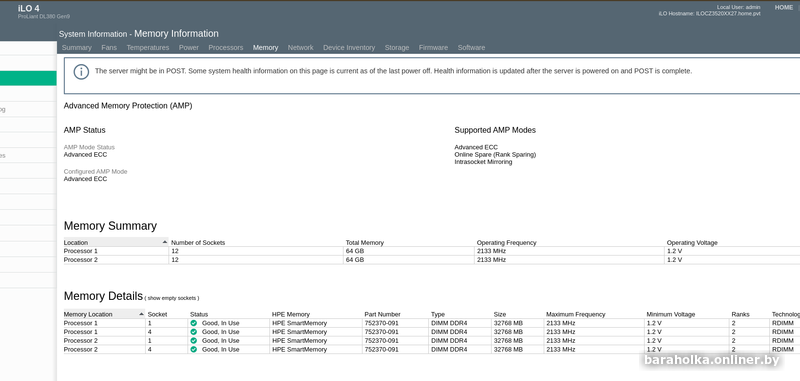Image resolution: width=800 pixels, height=381 pixels.
Task: Click the info icon in POST notice
Action: click(x=81, y=72)
